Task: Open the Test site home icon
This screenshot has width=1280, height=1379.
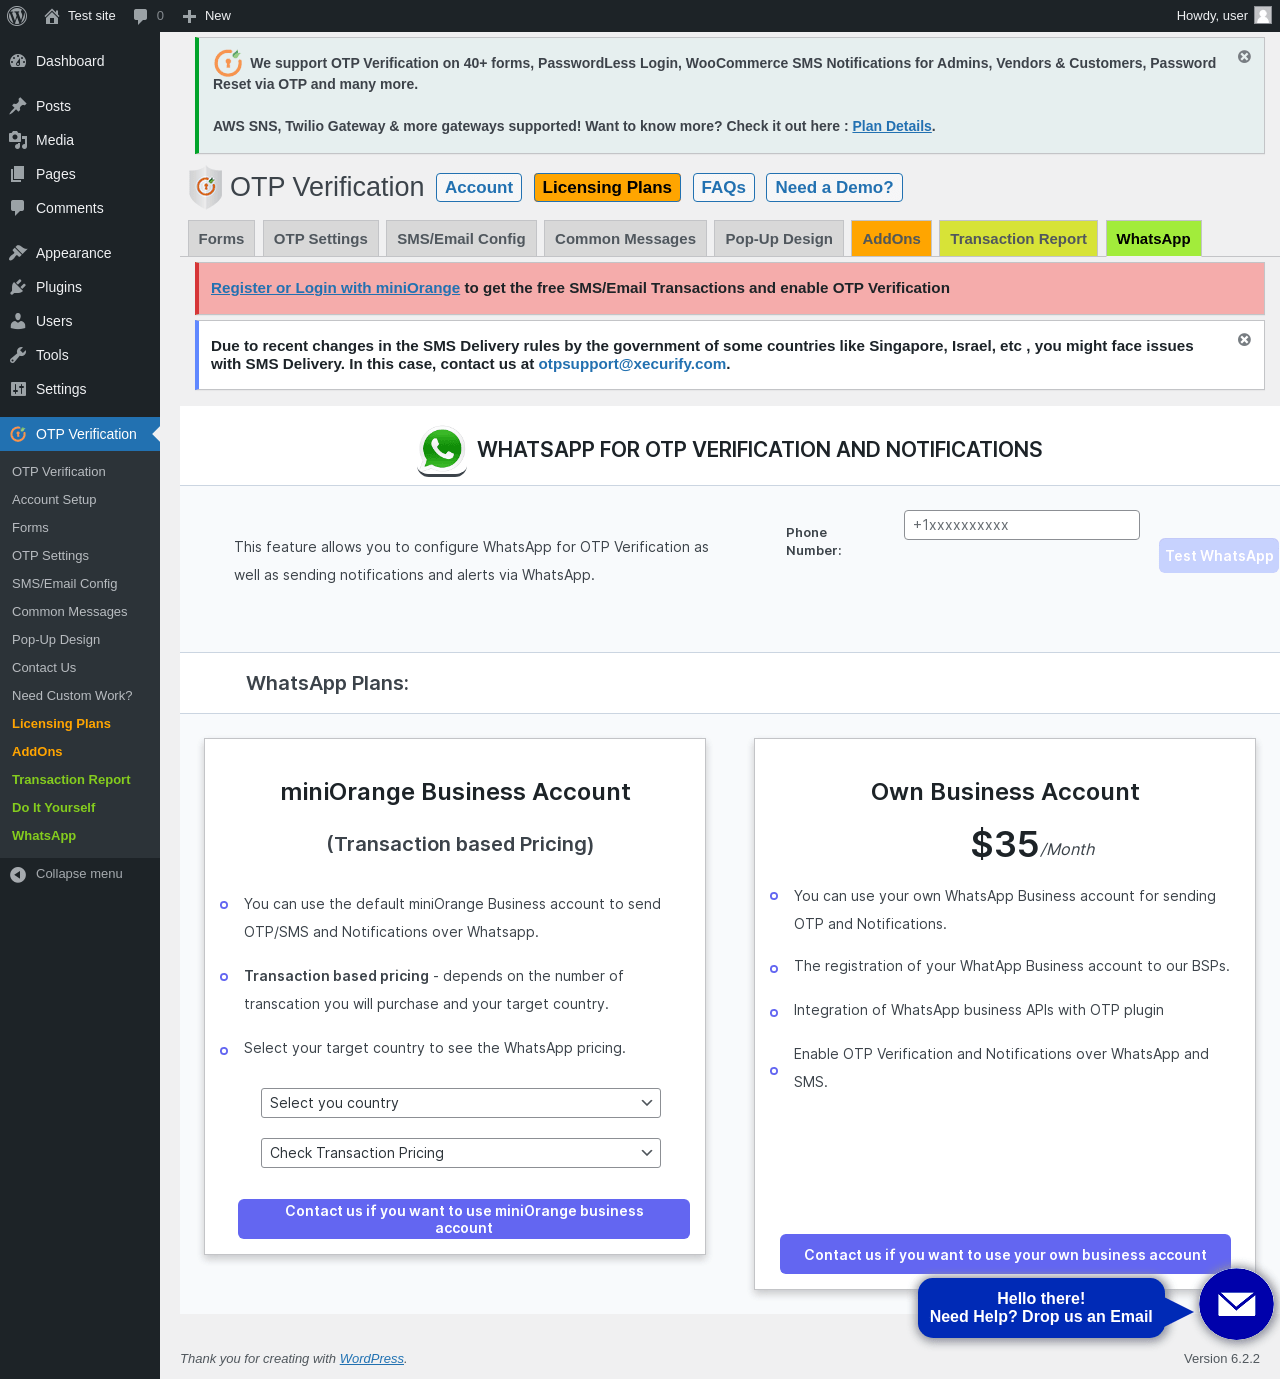Action: (52, 16)
